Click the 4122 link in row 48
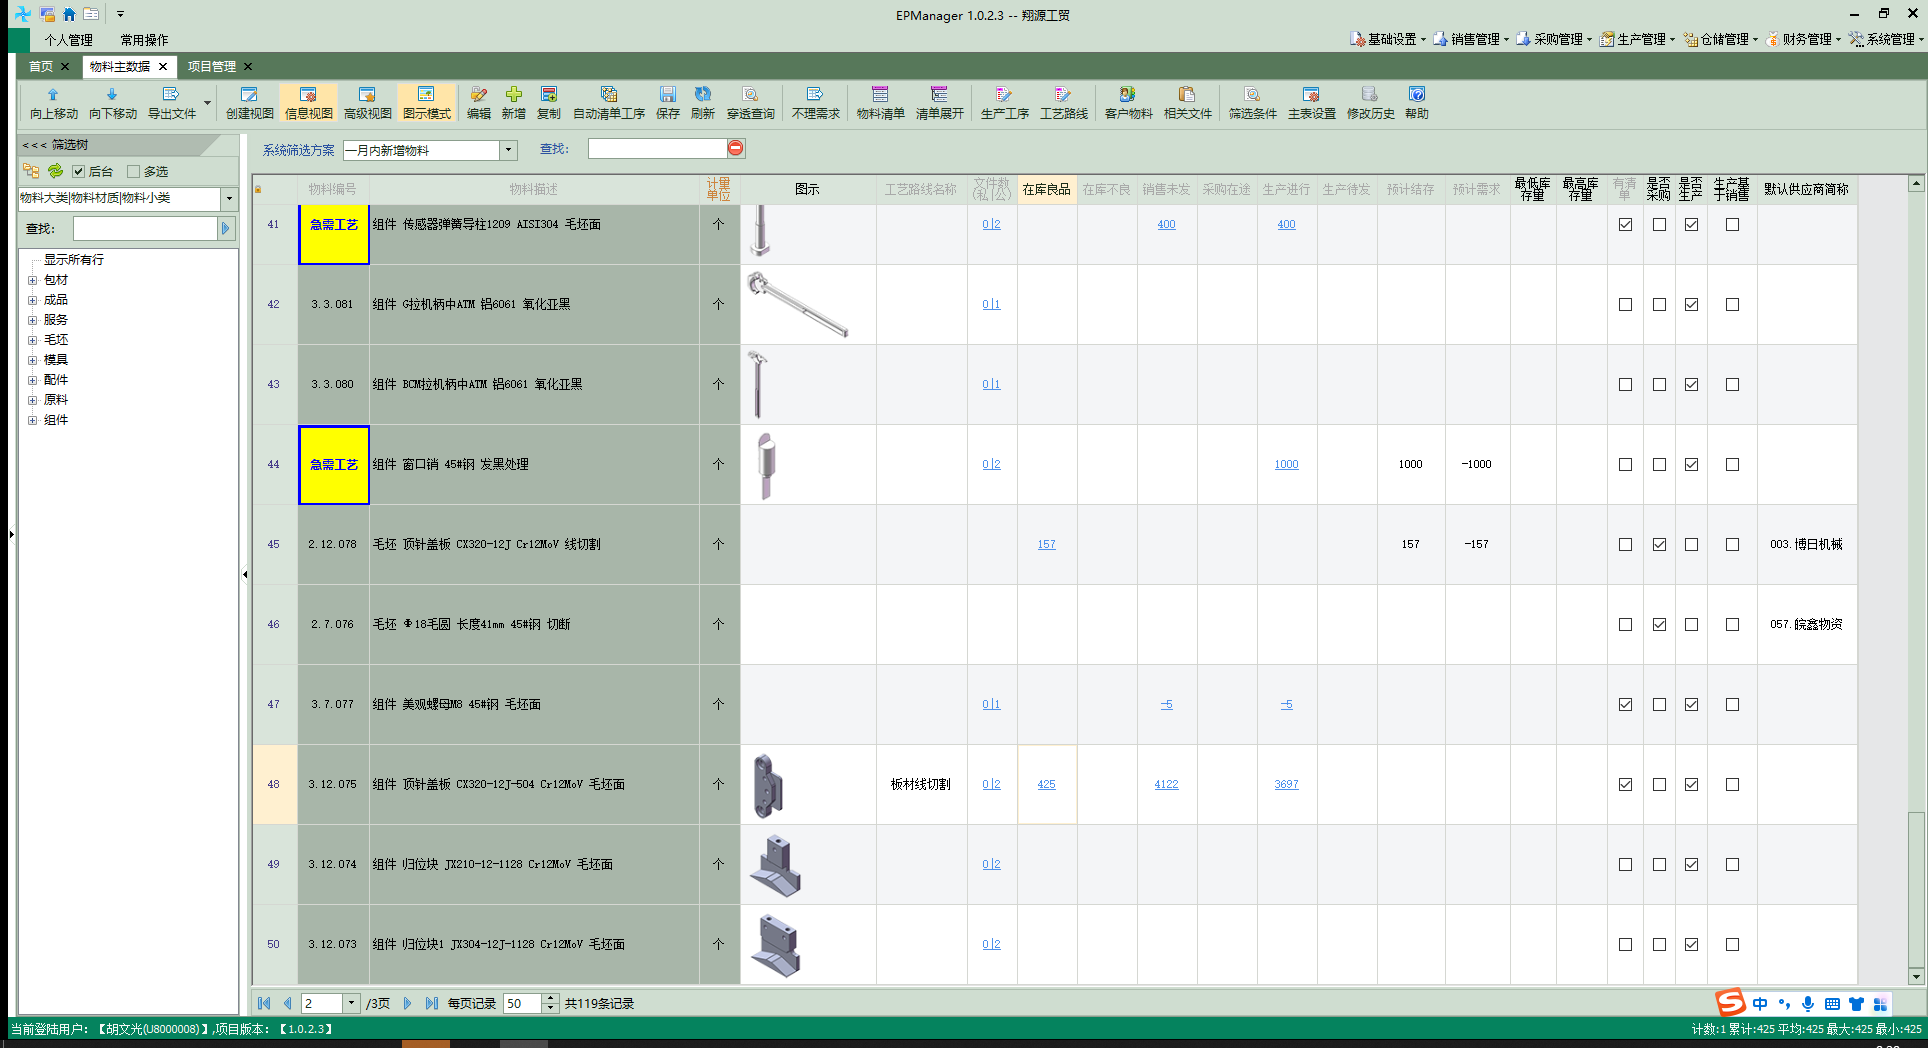Image resolution: width=1928 pixels, height=1048 pixels. coord(1166,784)
